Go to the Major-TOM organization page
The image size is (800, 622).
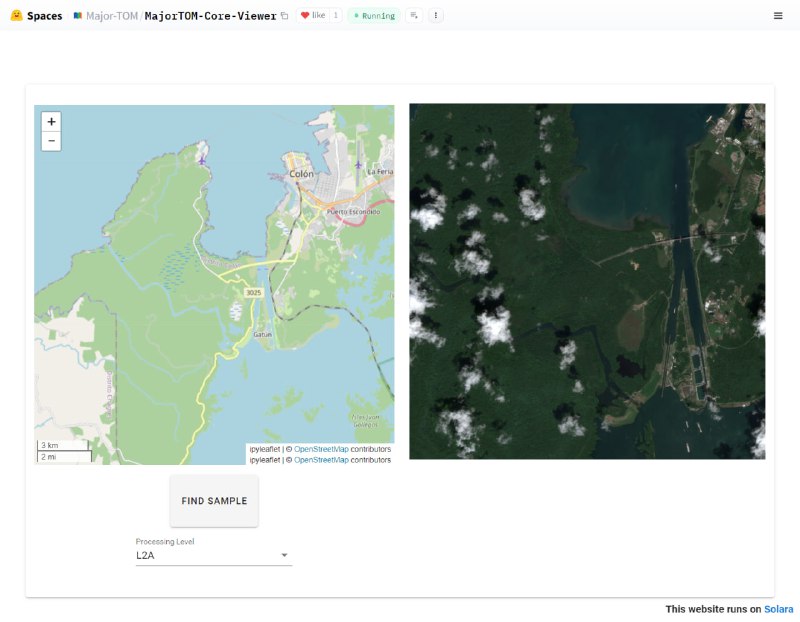(111, 16)
